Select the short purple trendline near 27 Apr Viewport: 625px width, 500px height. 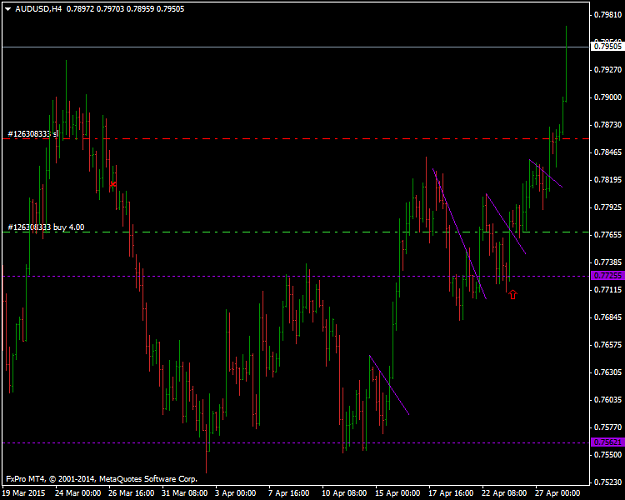(546, 173)
